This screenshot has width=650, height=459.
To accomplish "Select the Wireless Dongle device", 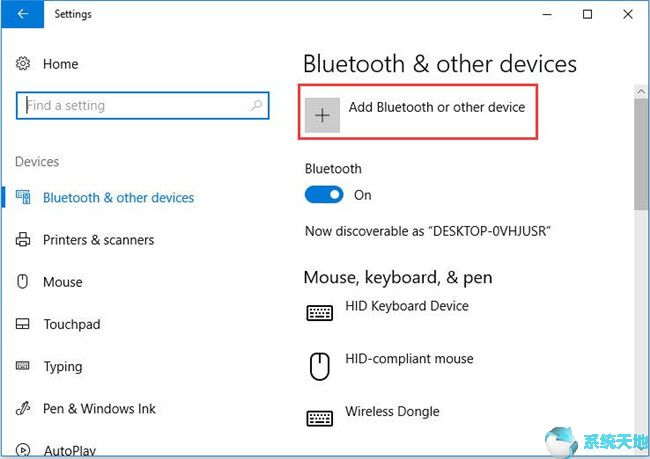I will click(x=392, y=411).
